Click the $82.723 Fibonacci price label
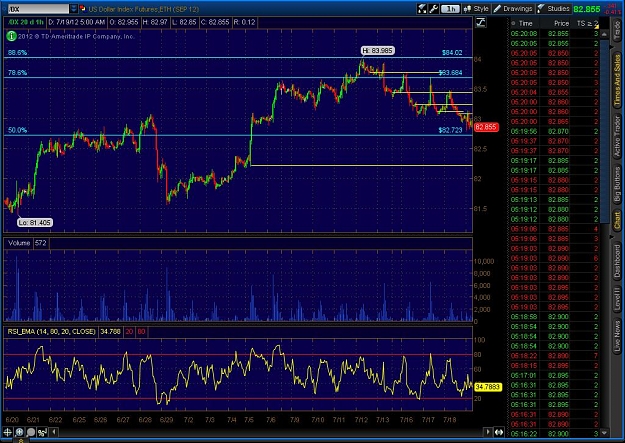 [450, 130]
